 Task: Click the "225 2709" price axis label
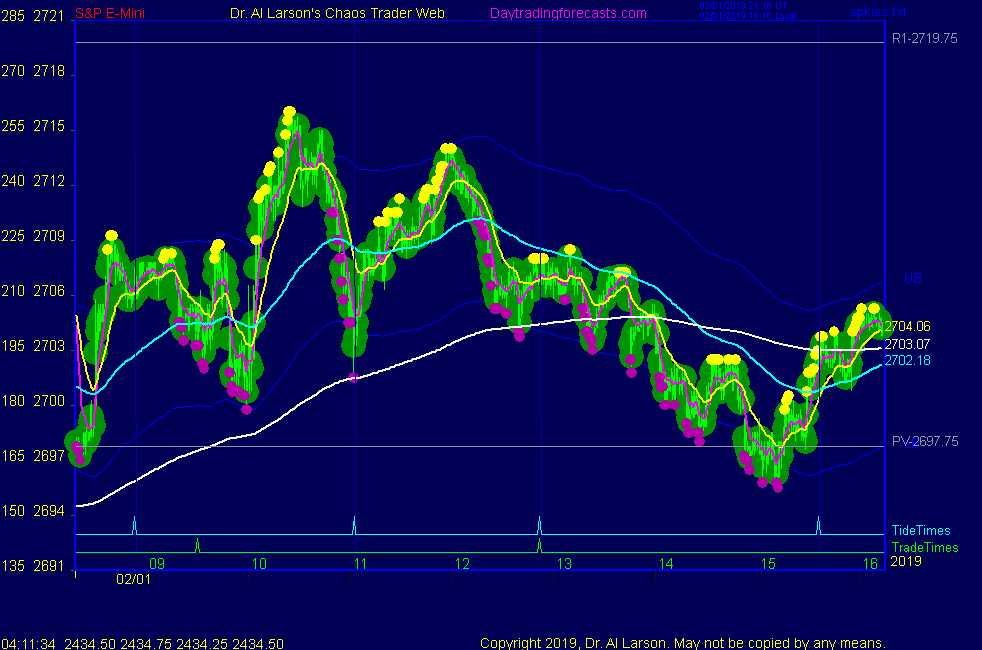(33, 236)
